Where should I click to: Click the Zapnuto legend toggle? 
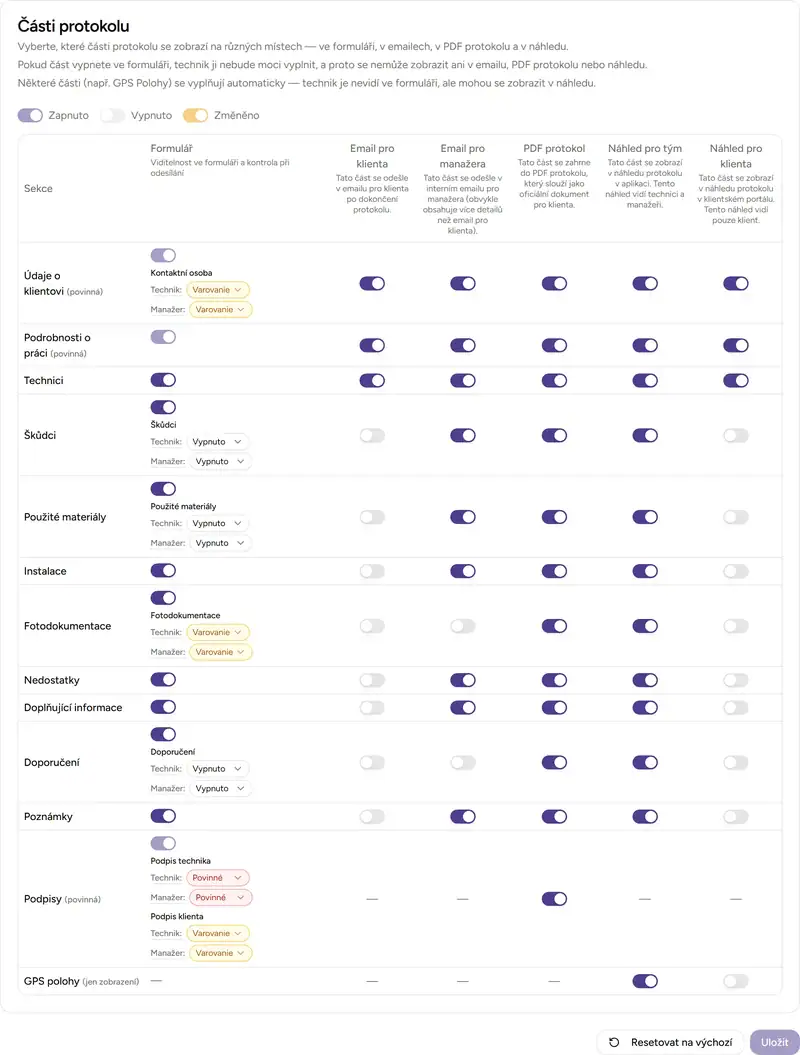[30, 115]
